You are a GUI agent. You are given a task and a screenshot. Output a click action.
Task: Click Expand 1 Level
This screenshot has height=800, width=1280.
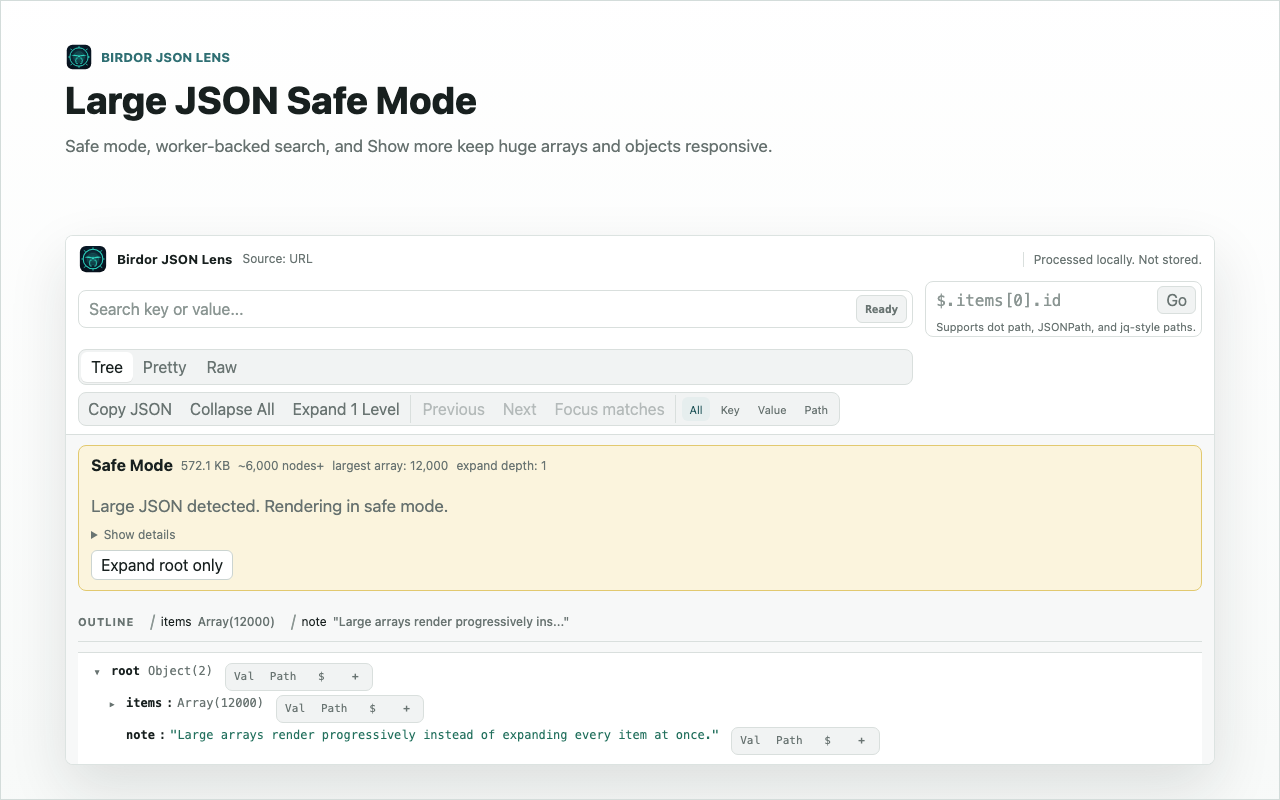point(346,409)
